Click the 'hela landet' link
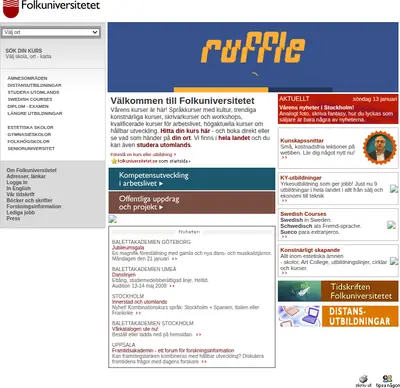Screen dimensions: 400x388 [234, 138]
